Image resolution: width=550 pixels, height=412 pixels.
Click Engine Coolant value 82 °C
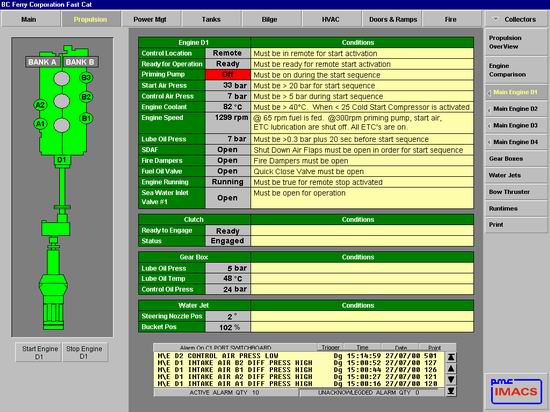228,107
